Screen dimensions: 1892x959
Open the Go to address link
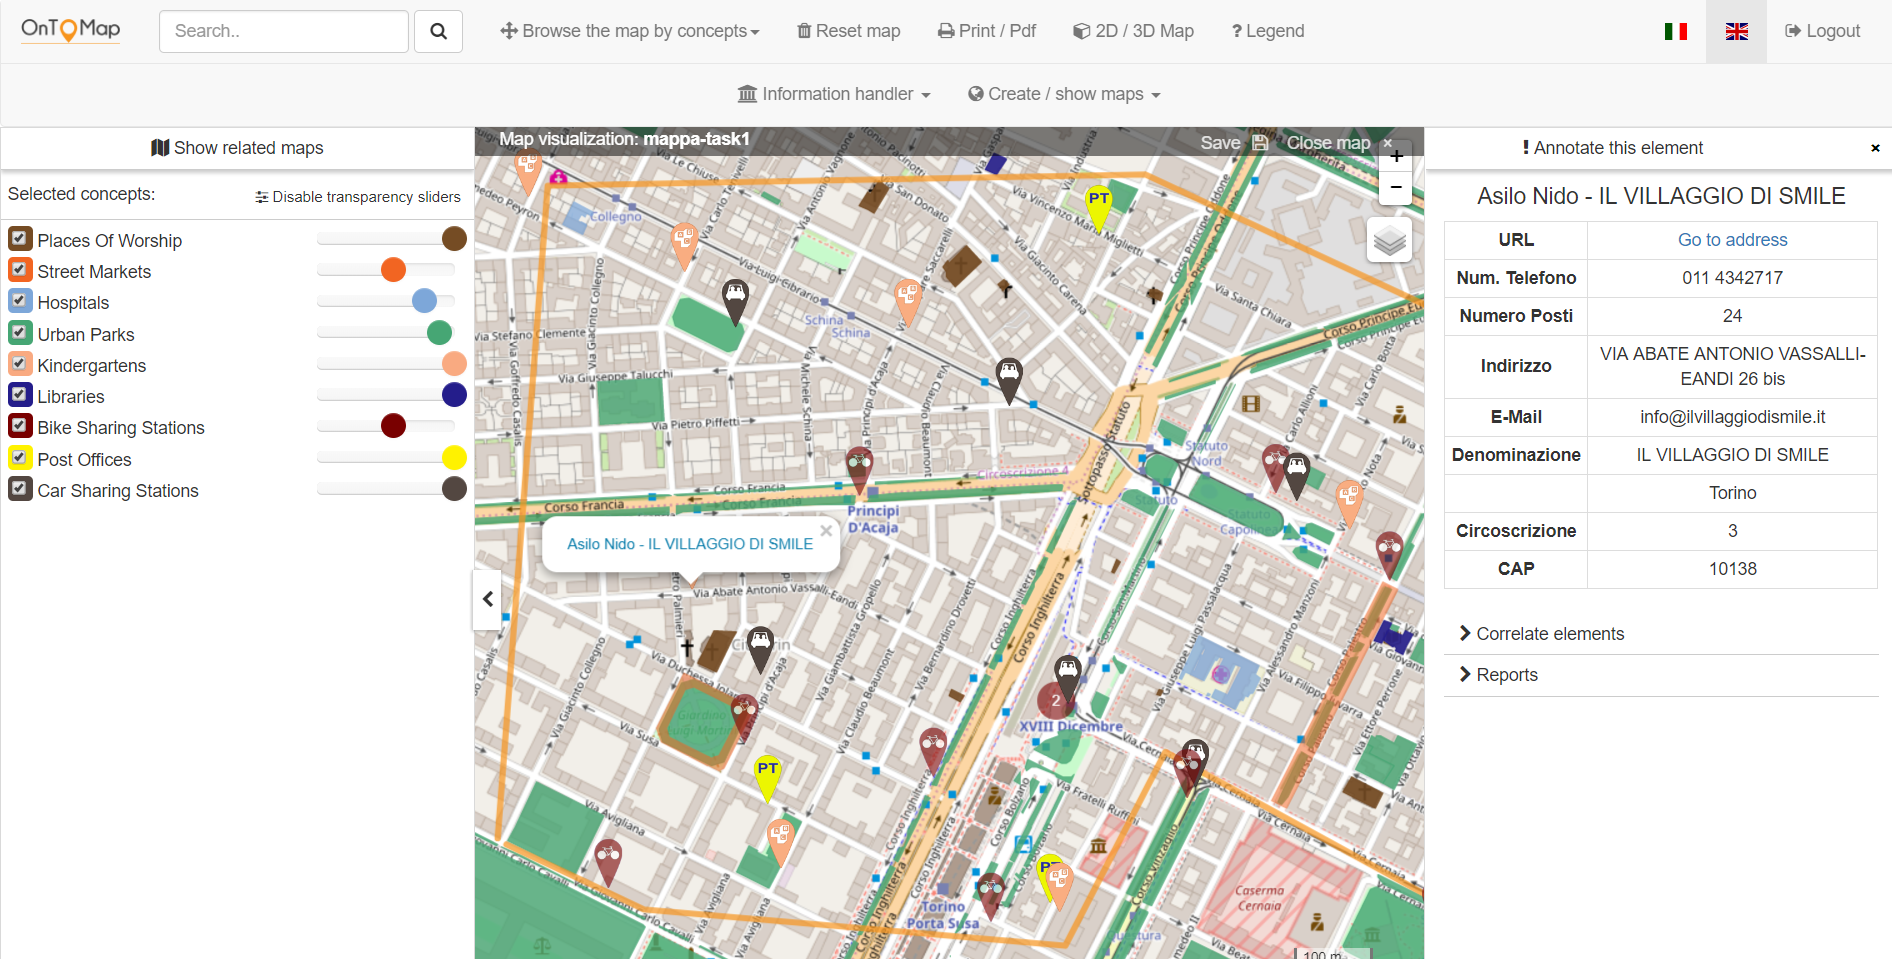tap(1732, 240)
